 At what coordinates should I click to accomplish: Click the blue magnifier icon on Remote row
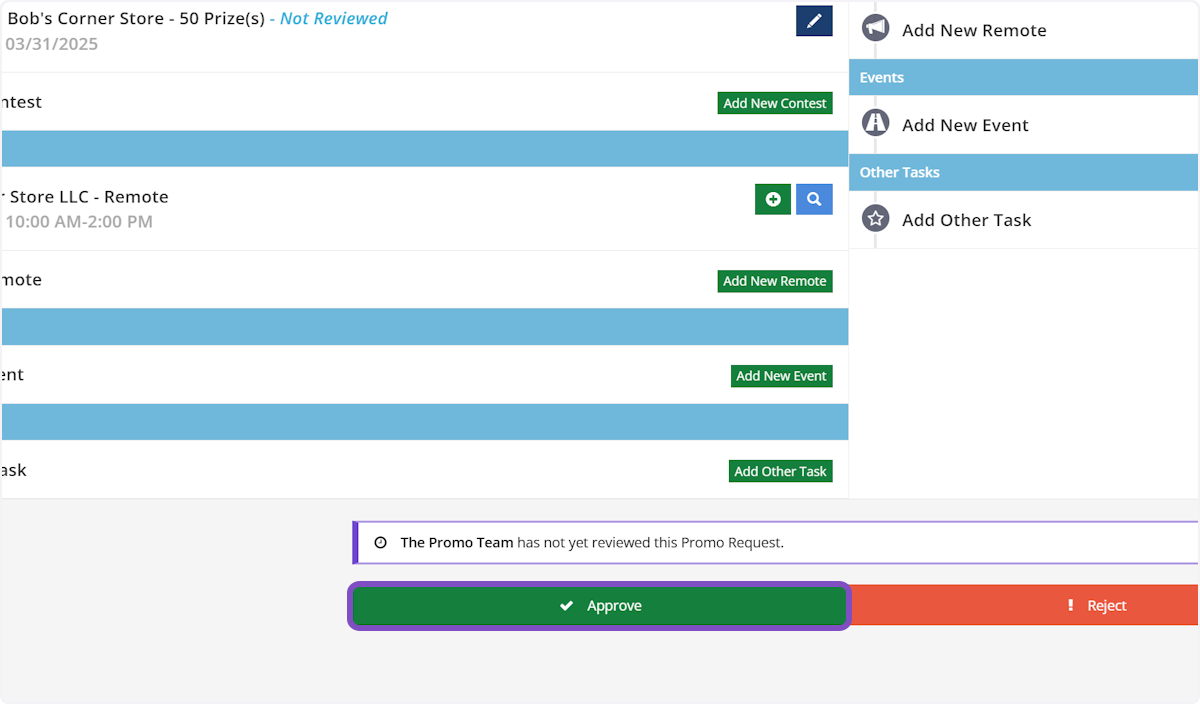coord(814,199)
